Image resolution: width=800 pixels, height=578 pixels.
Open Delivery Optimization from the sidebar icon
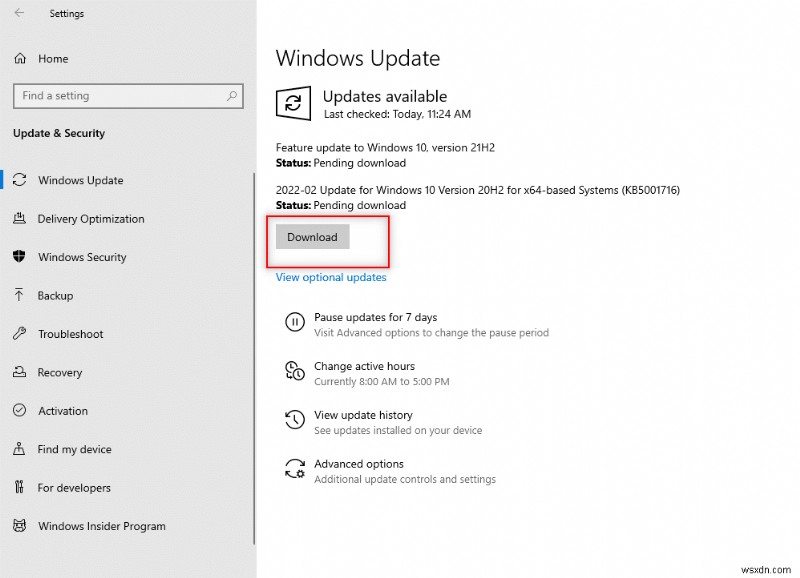[21, 219]
